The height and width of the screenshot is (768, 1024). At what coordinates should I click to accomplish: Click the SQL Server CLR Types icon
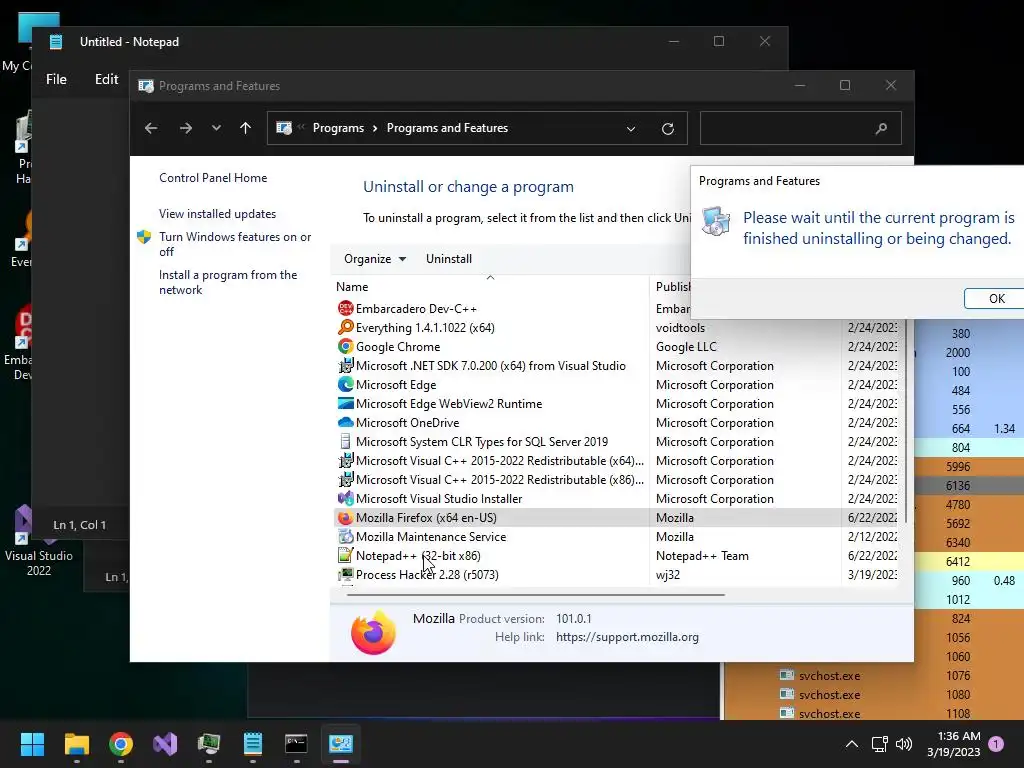click(345, 441)
